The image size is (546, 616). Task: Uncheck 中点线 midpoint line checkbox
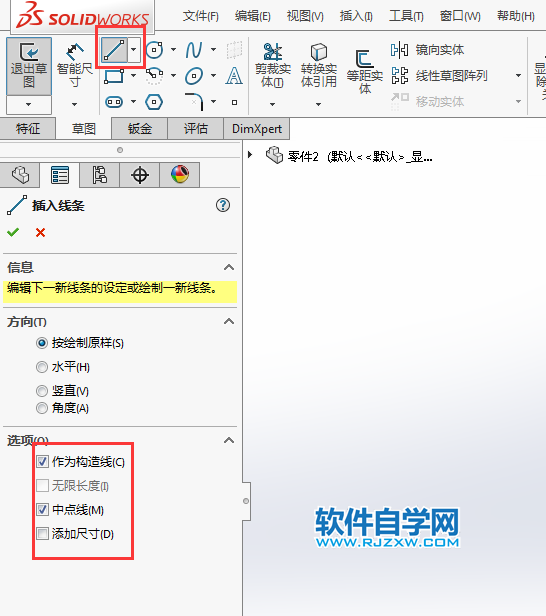point(42,510)
